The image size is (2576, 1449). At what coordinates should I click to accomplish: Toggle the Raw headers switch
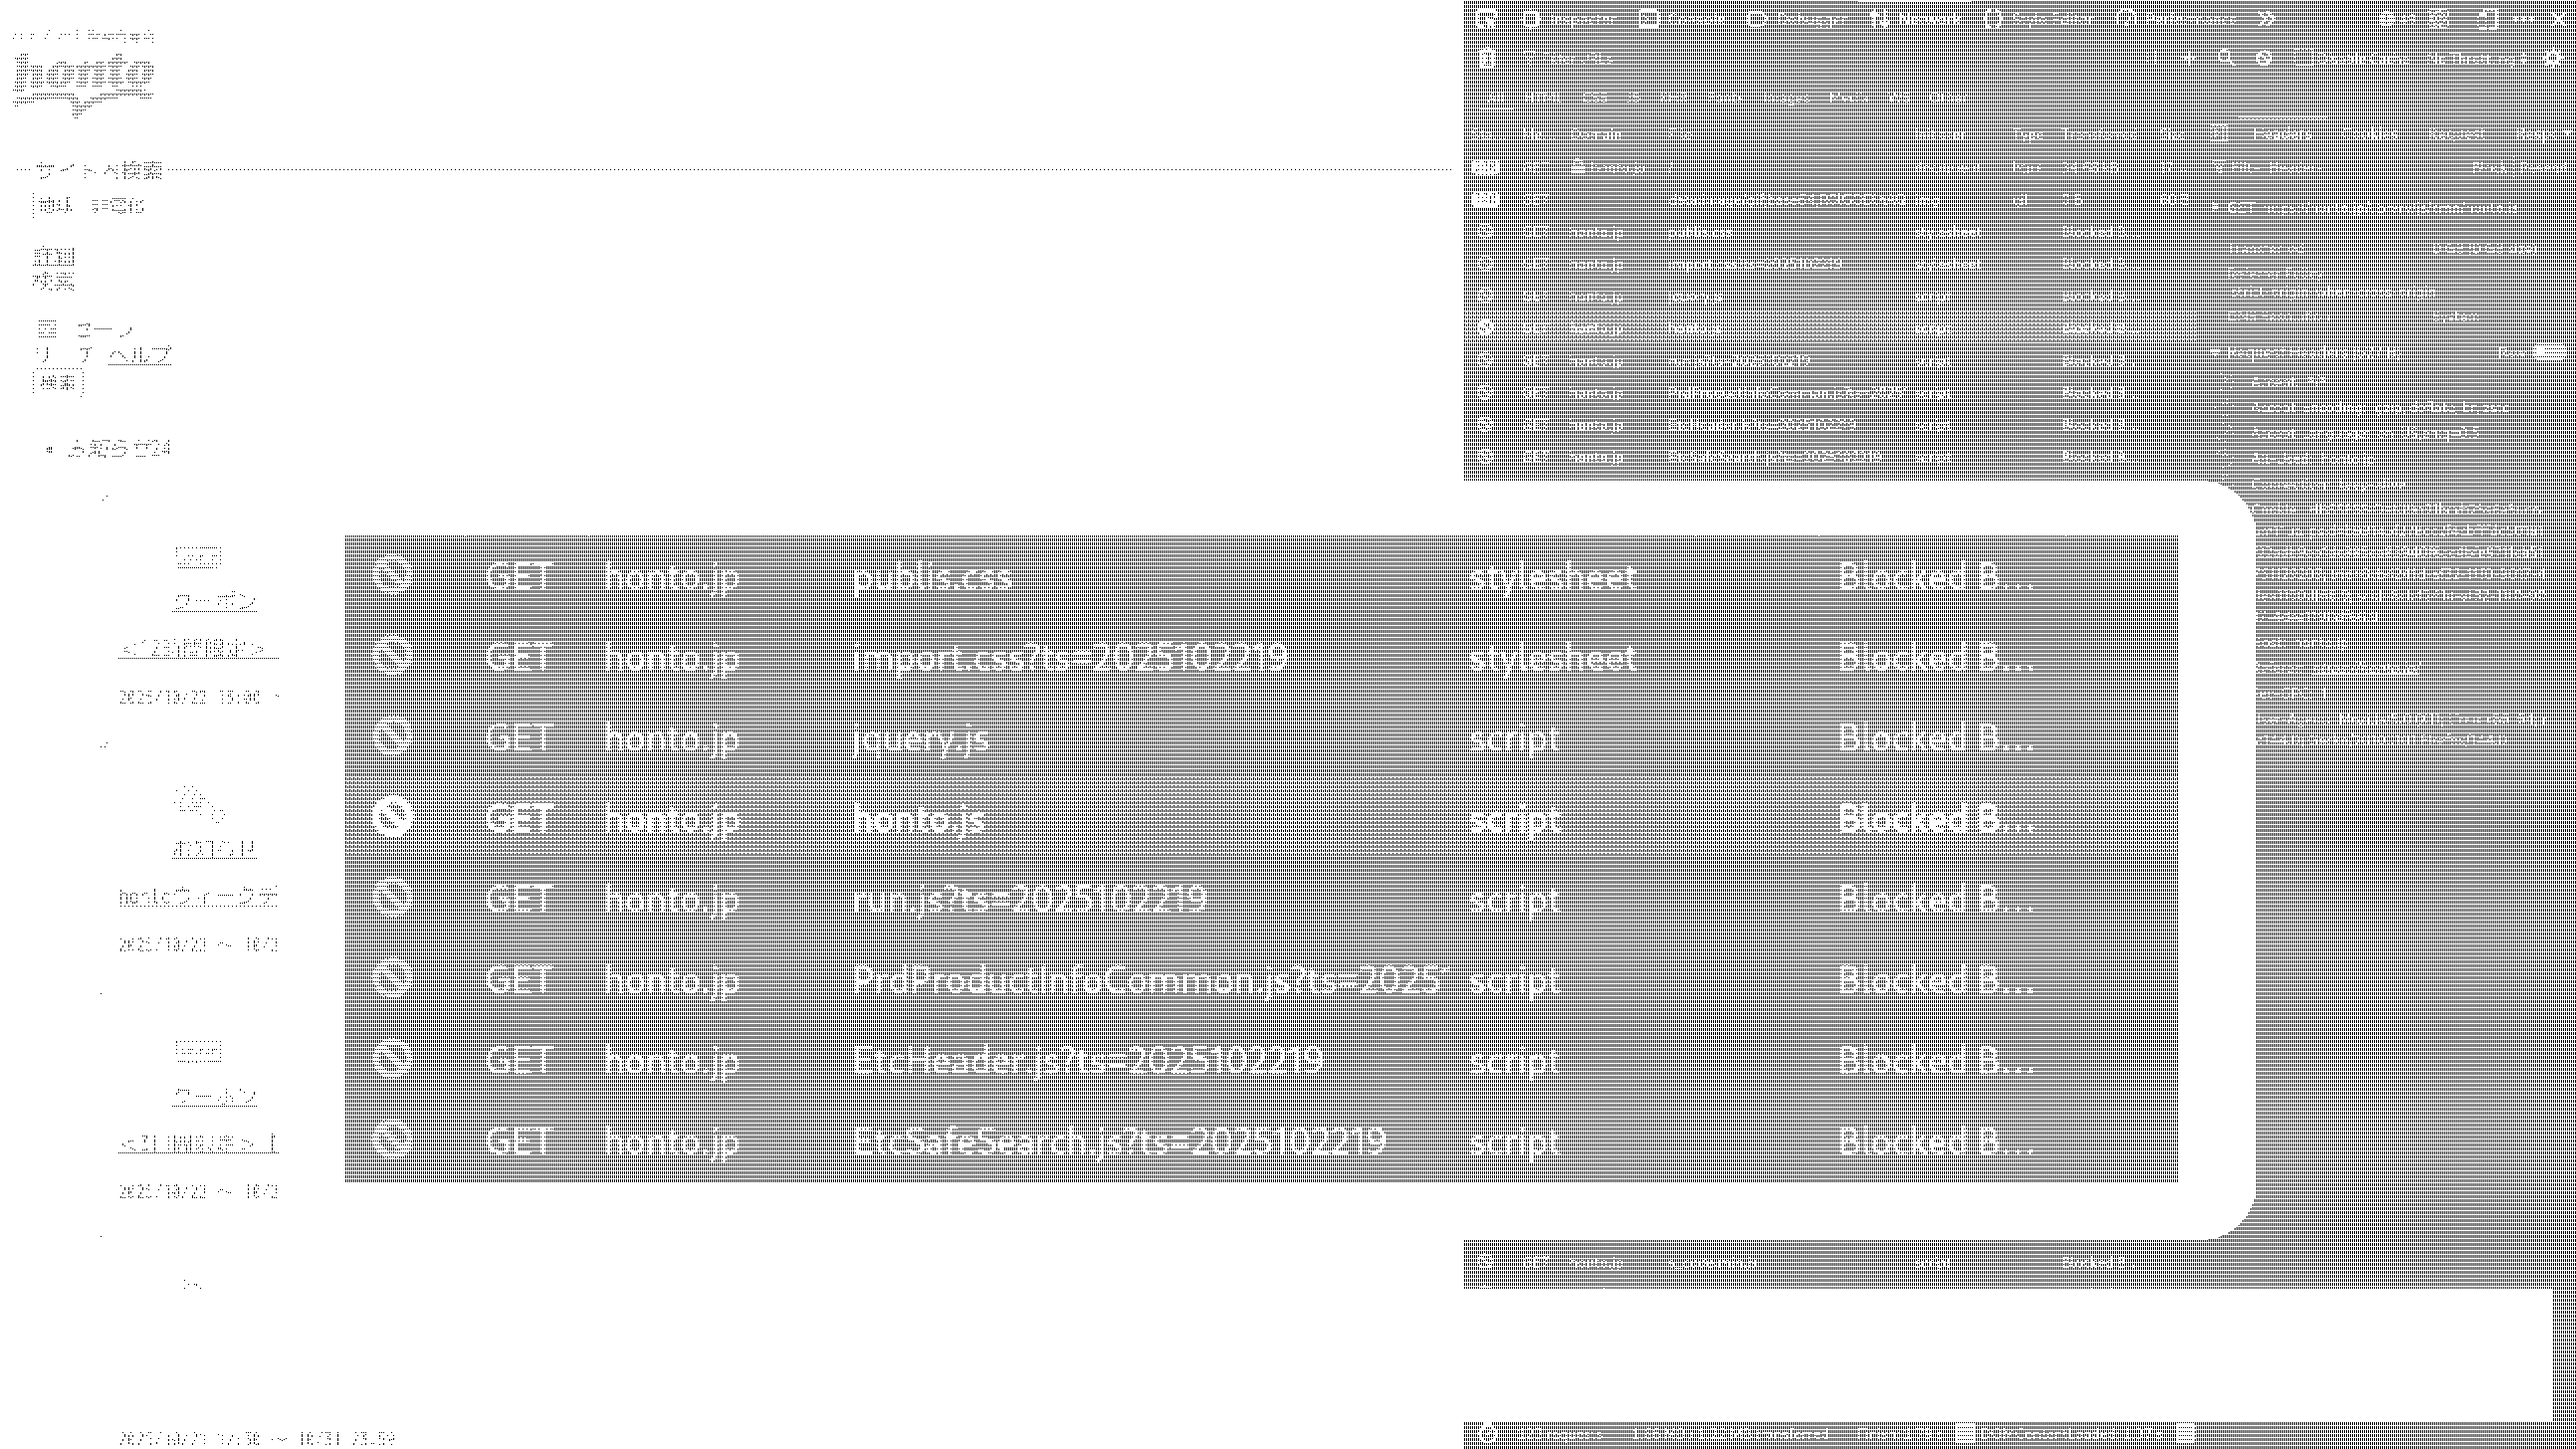[2549, 353]
